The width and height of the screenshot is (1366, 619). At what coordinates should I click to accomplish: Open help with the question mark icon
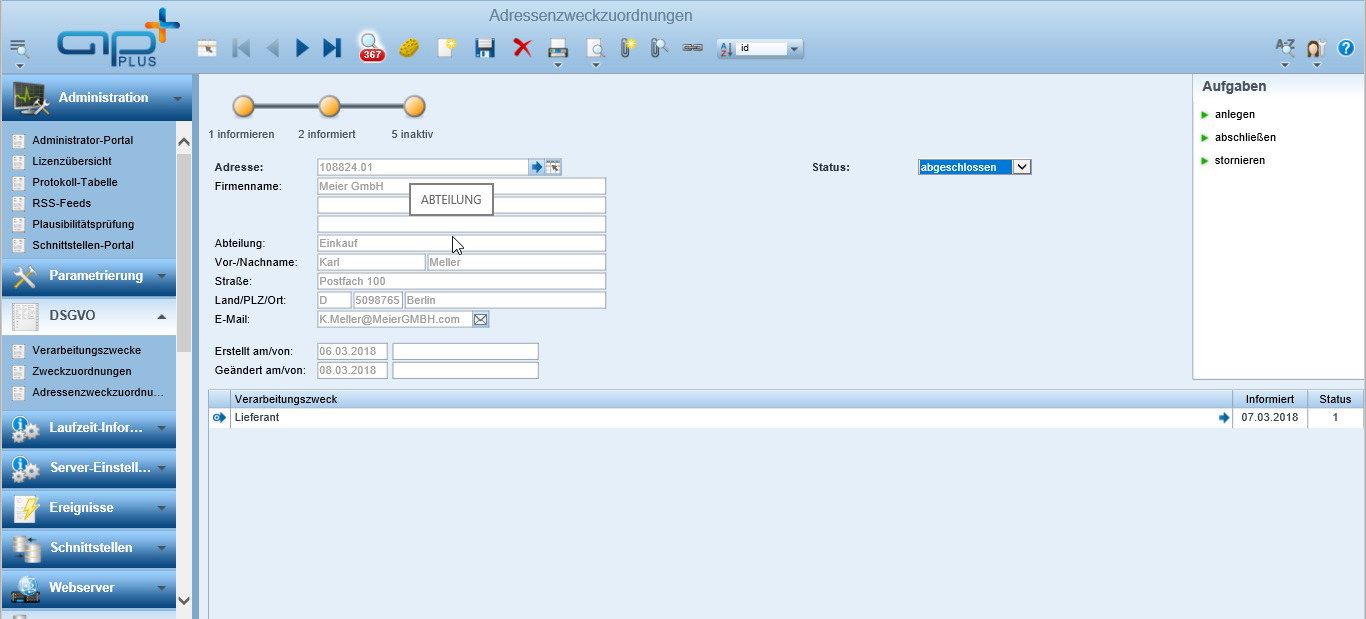(1346, 48)
